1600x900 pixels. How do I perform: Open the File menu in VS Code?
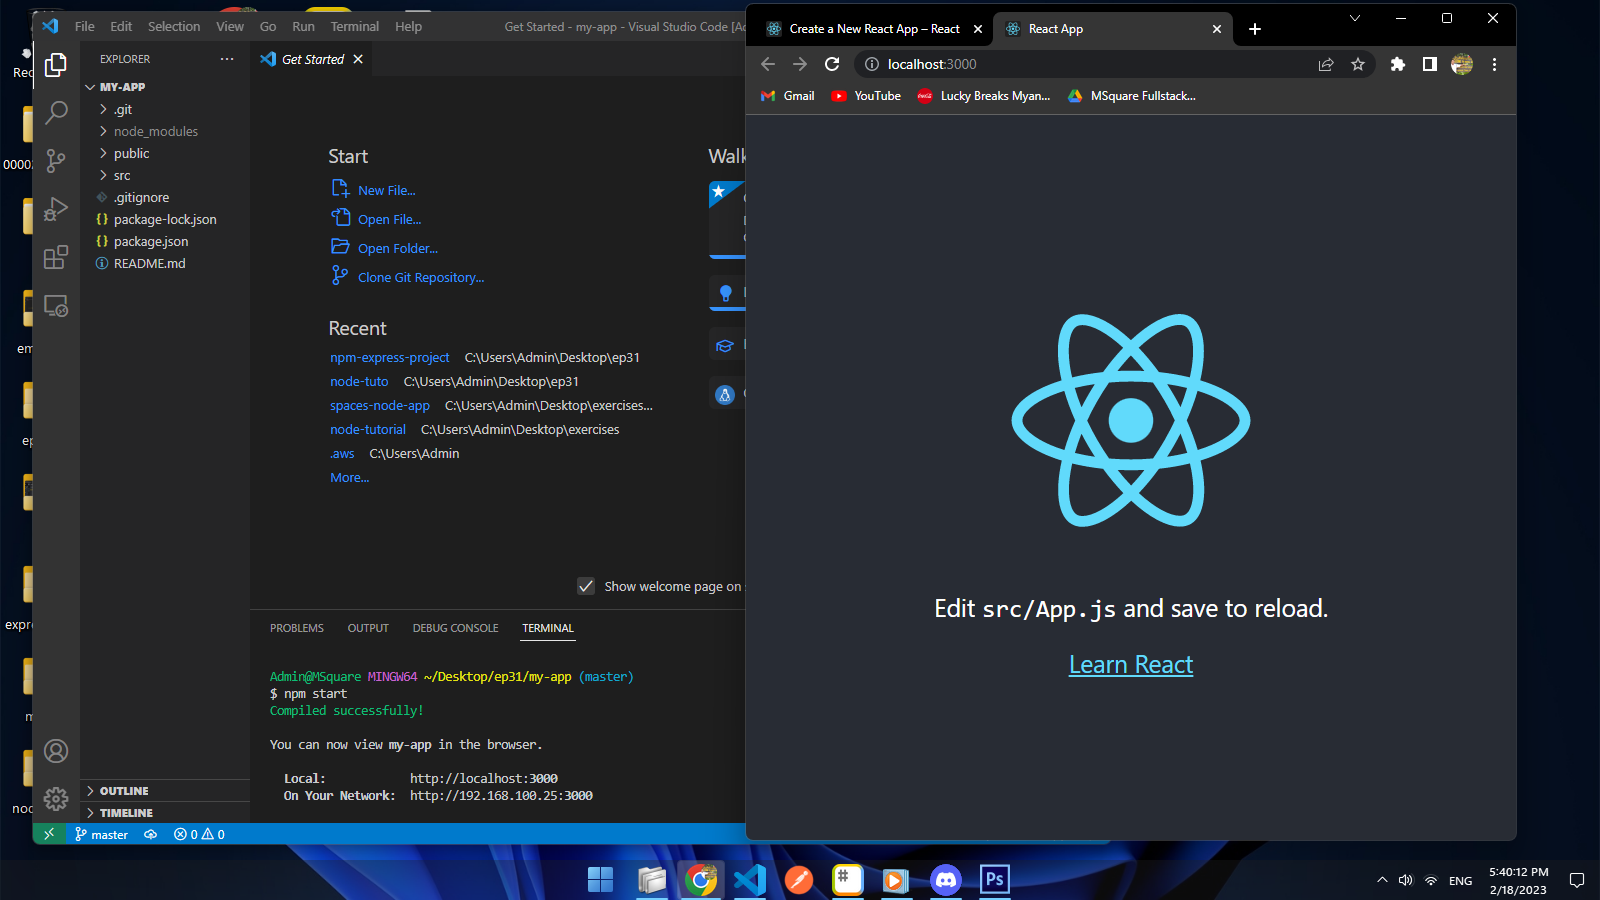pyautogui.click(x=85, y=26)
